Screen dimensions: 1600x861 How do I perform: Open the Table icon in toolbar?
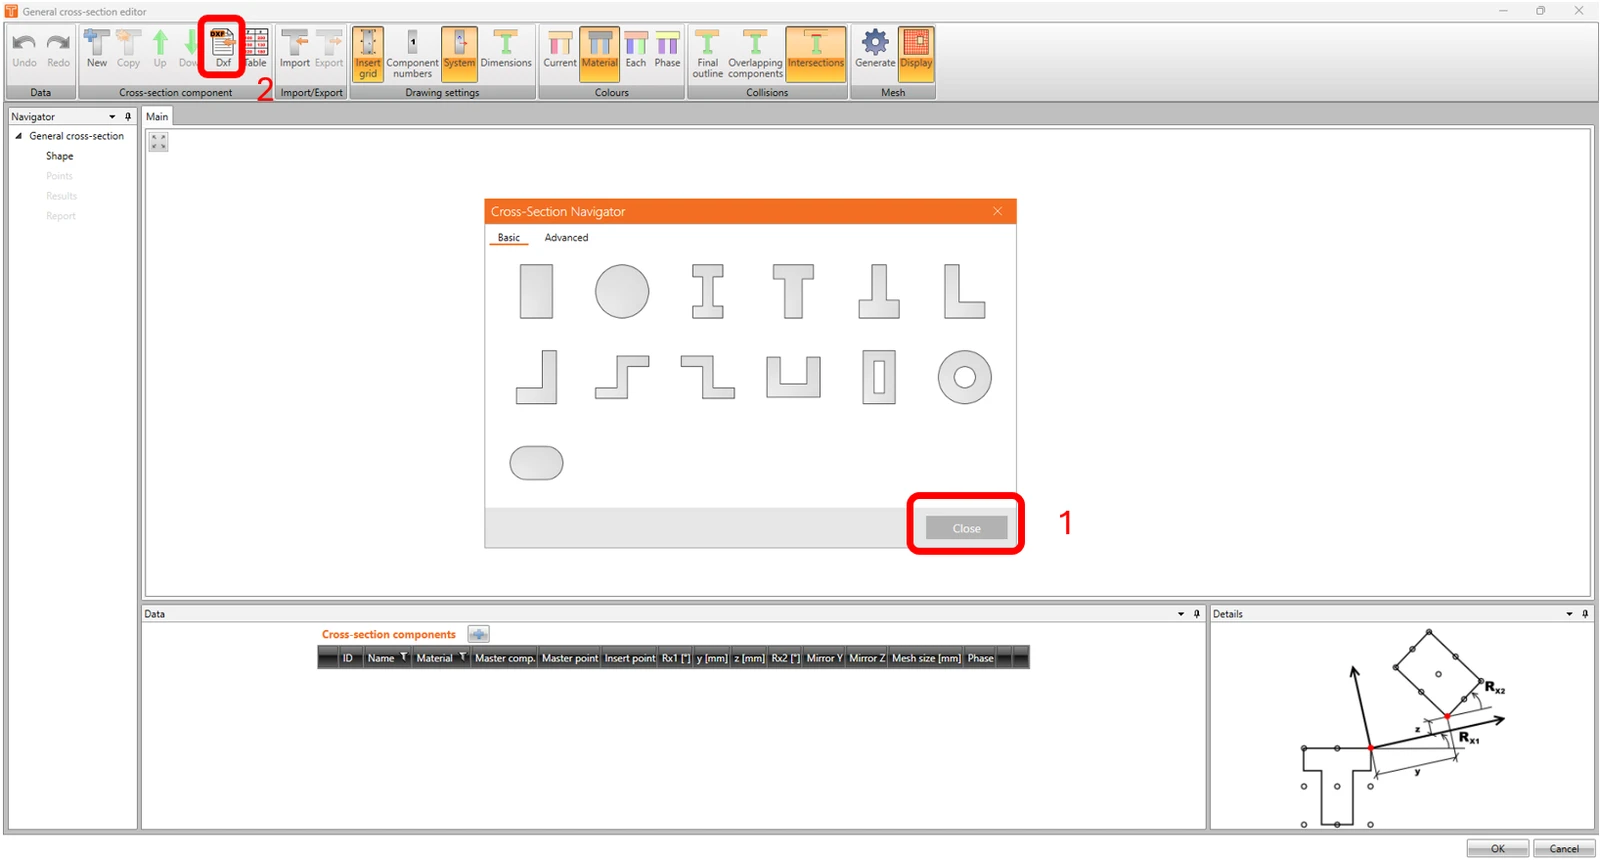[x=257, y=48]
